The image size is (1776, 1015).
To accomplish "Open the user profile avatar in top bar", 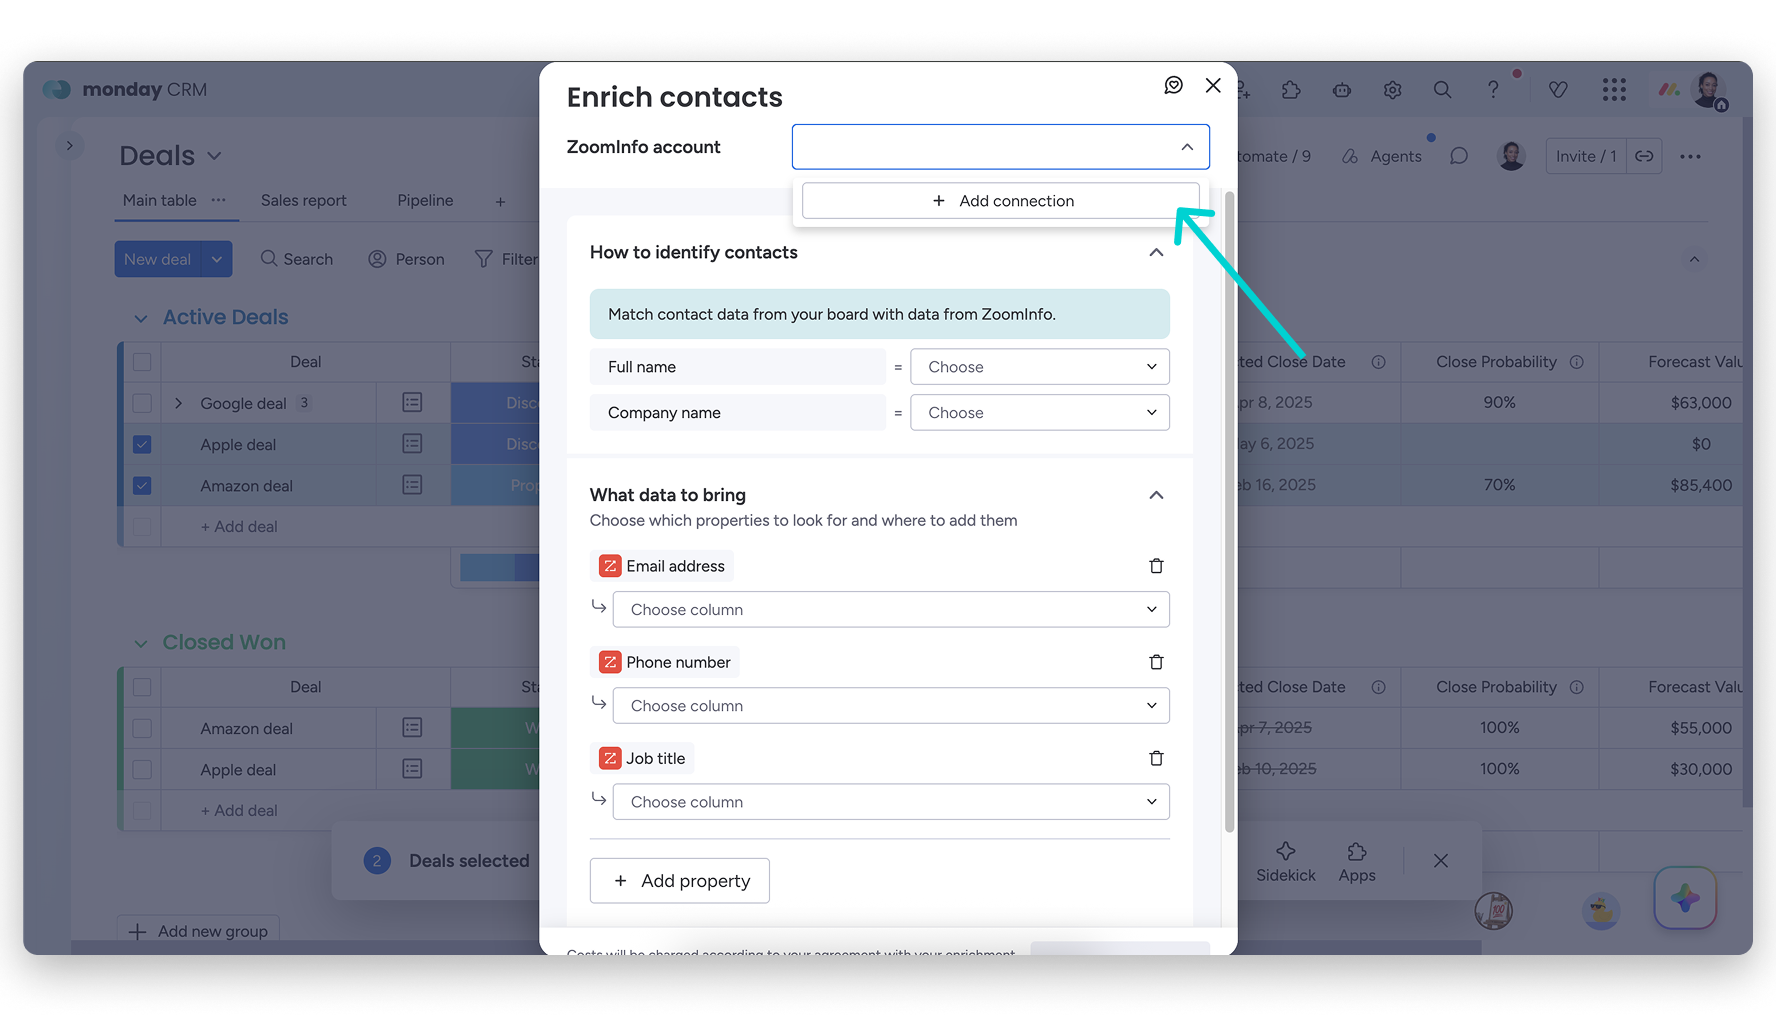I will (1709, 90).
